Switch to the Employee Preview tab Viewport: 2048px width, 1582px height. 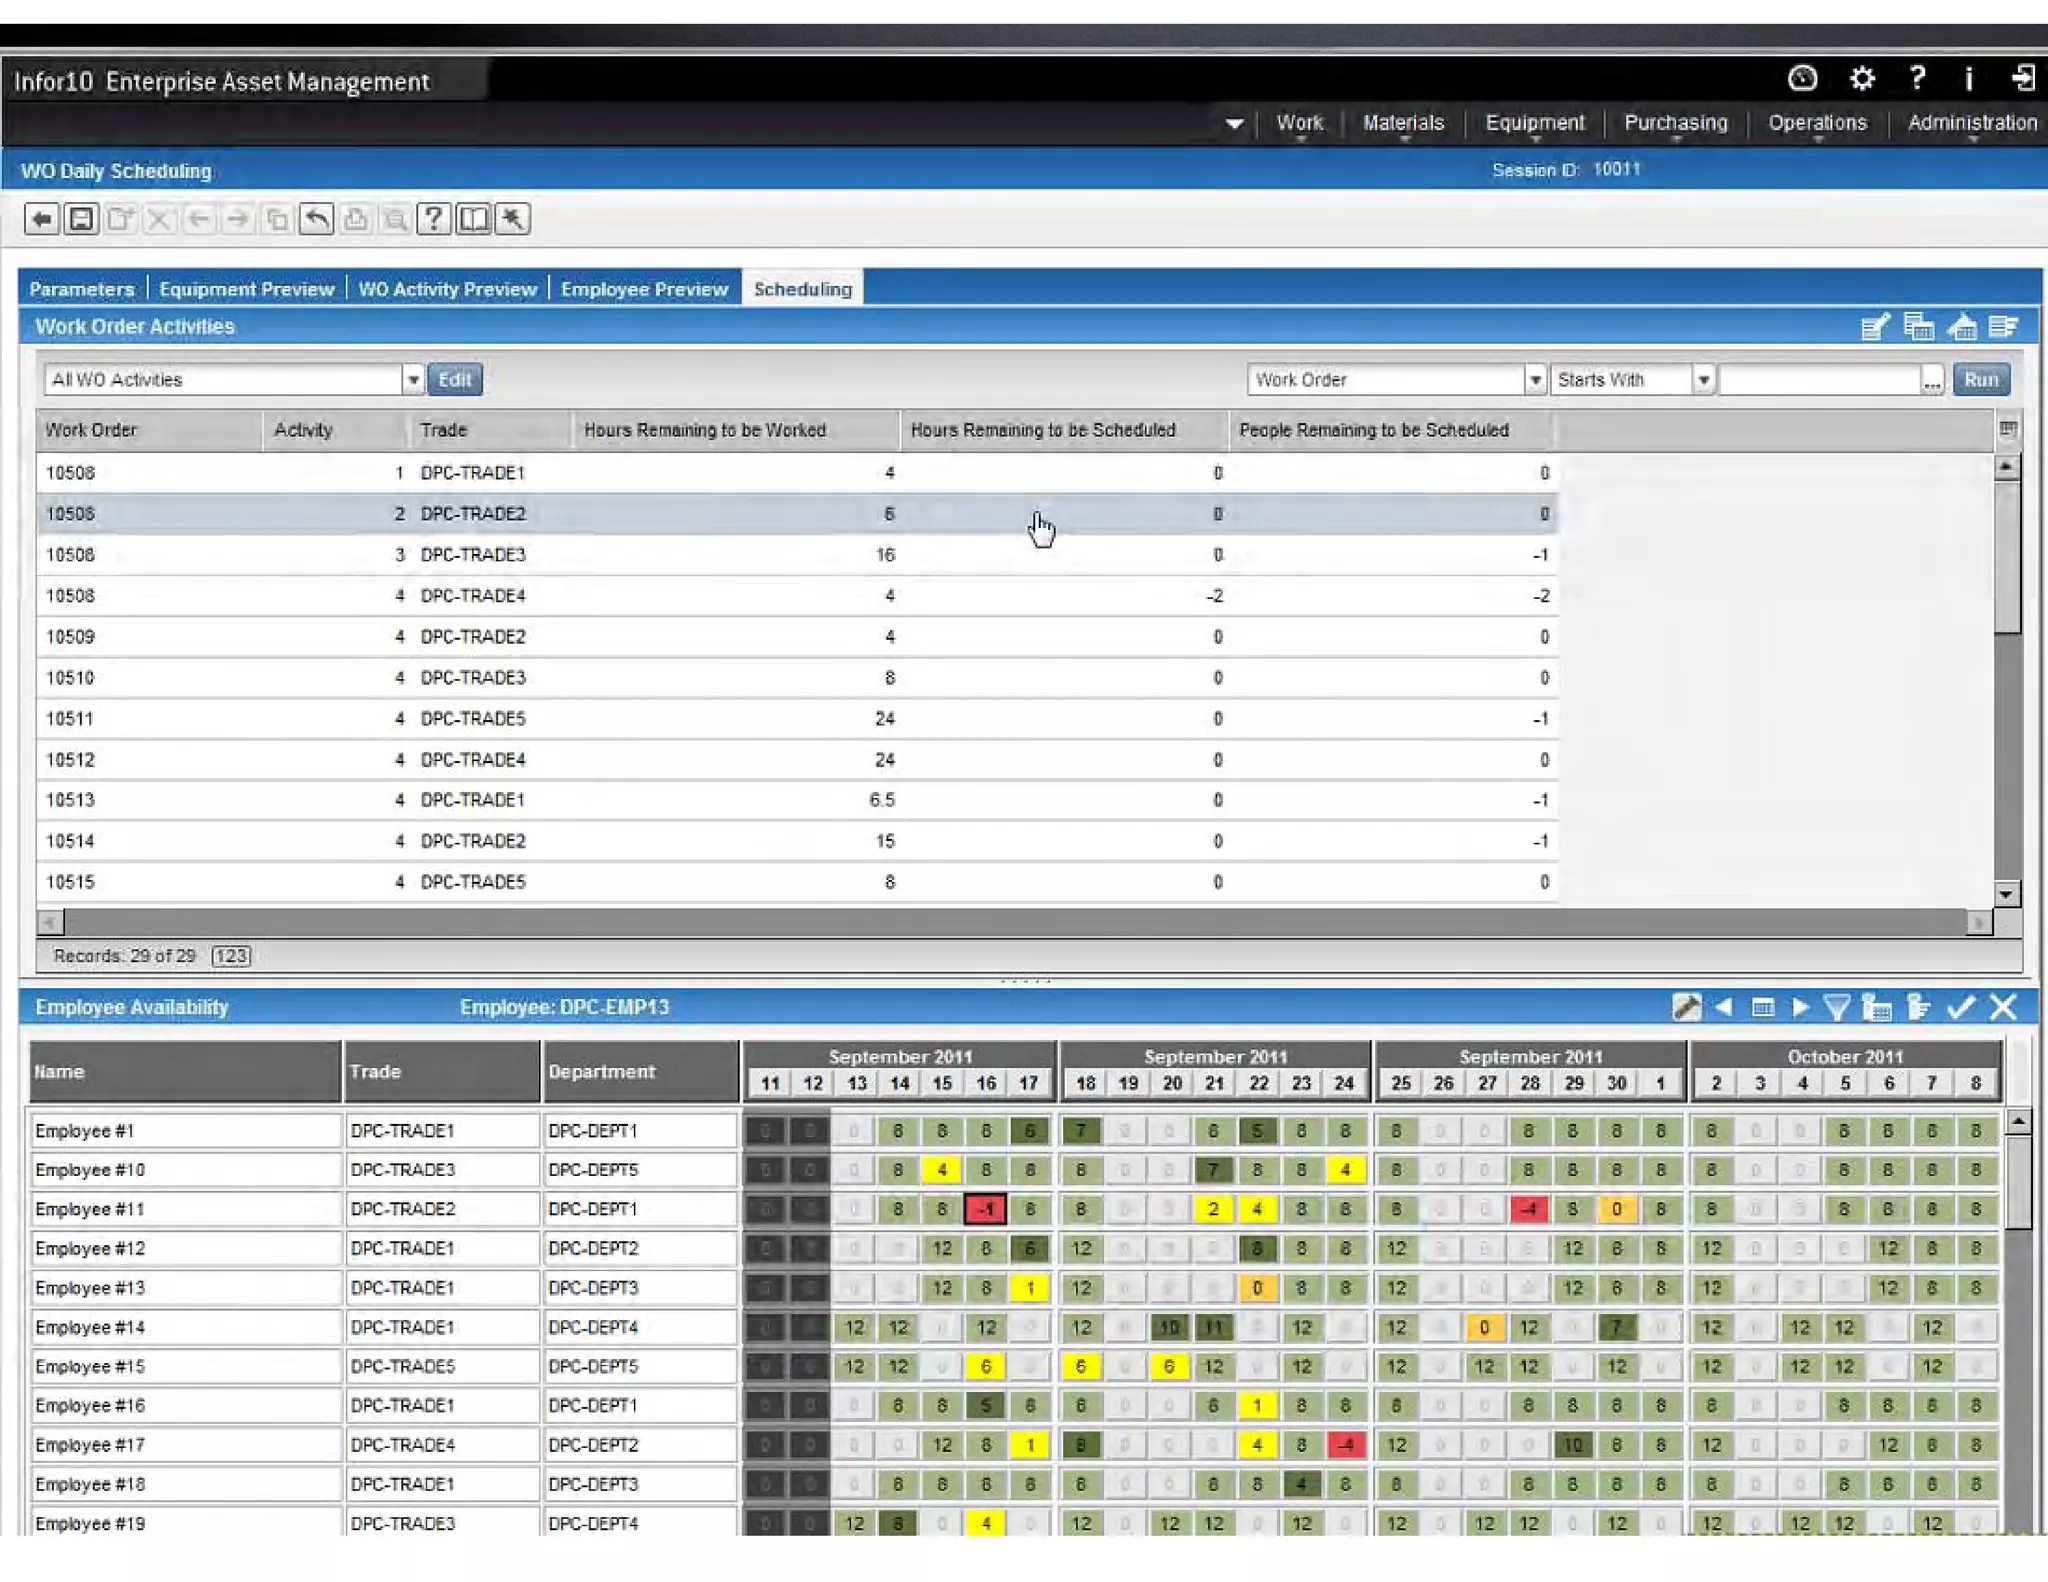coord(644,289)
